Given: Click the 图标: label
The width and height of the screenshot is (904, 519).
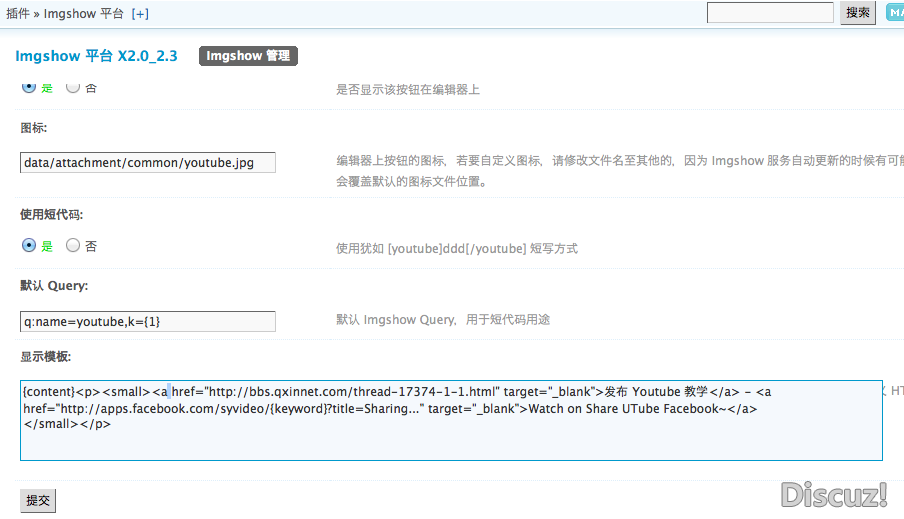Looking at the screenshot, I should [33, 128].
